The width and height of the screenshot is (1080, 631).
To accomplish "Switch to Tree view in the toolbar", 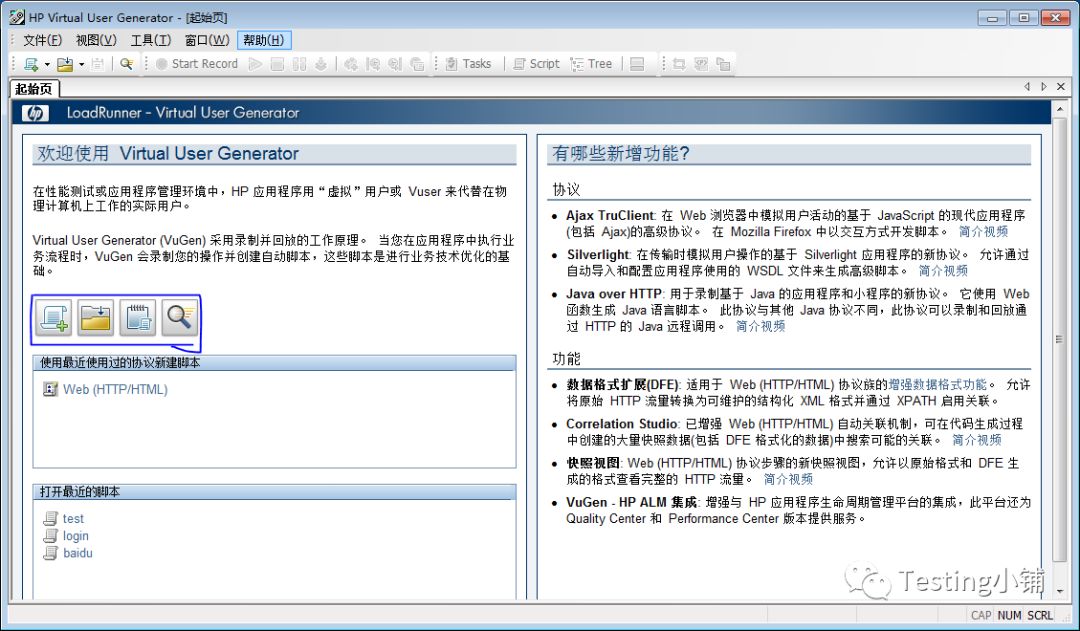I will tap(592, 64).
